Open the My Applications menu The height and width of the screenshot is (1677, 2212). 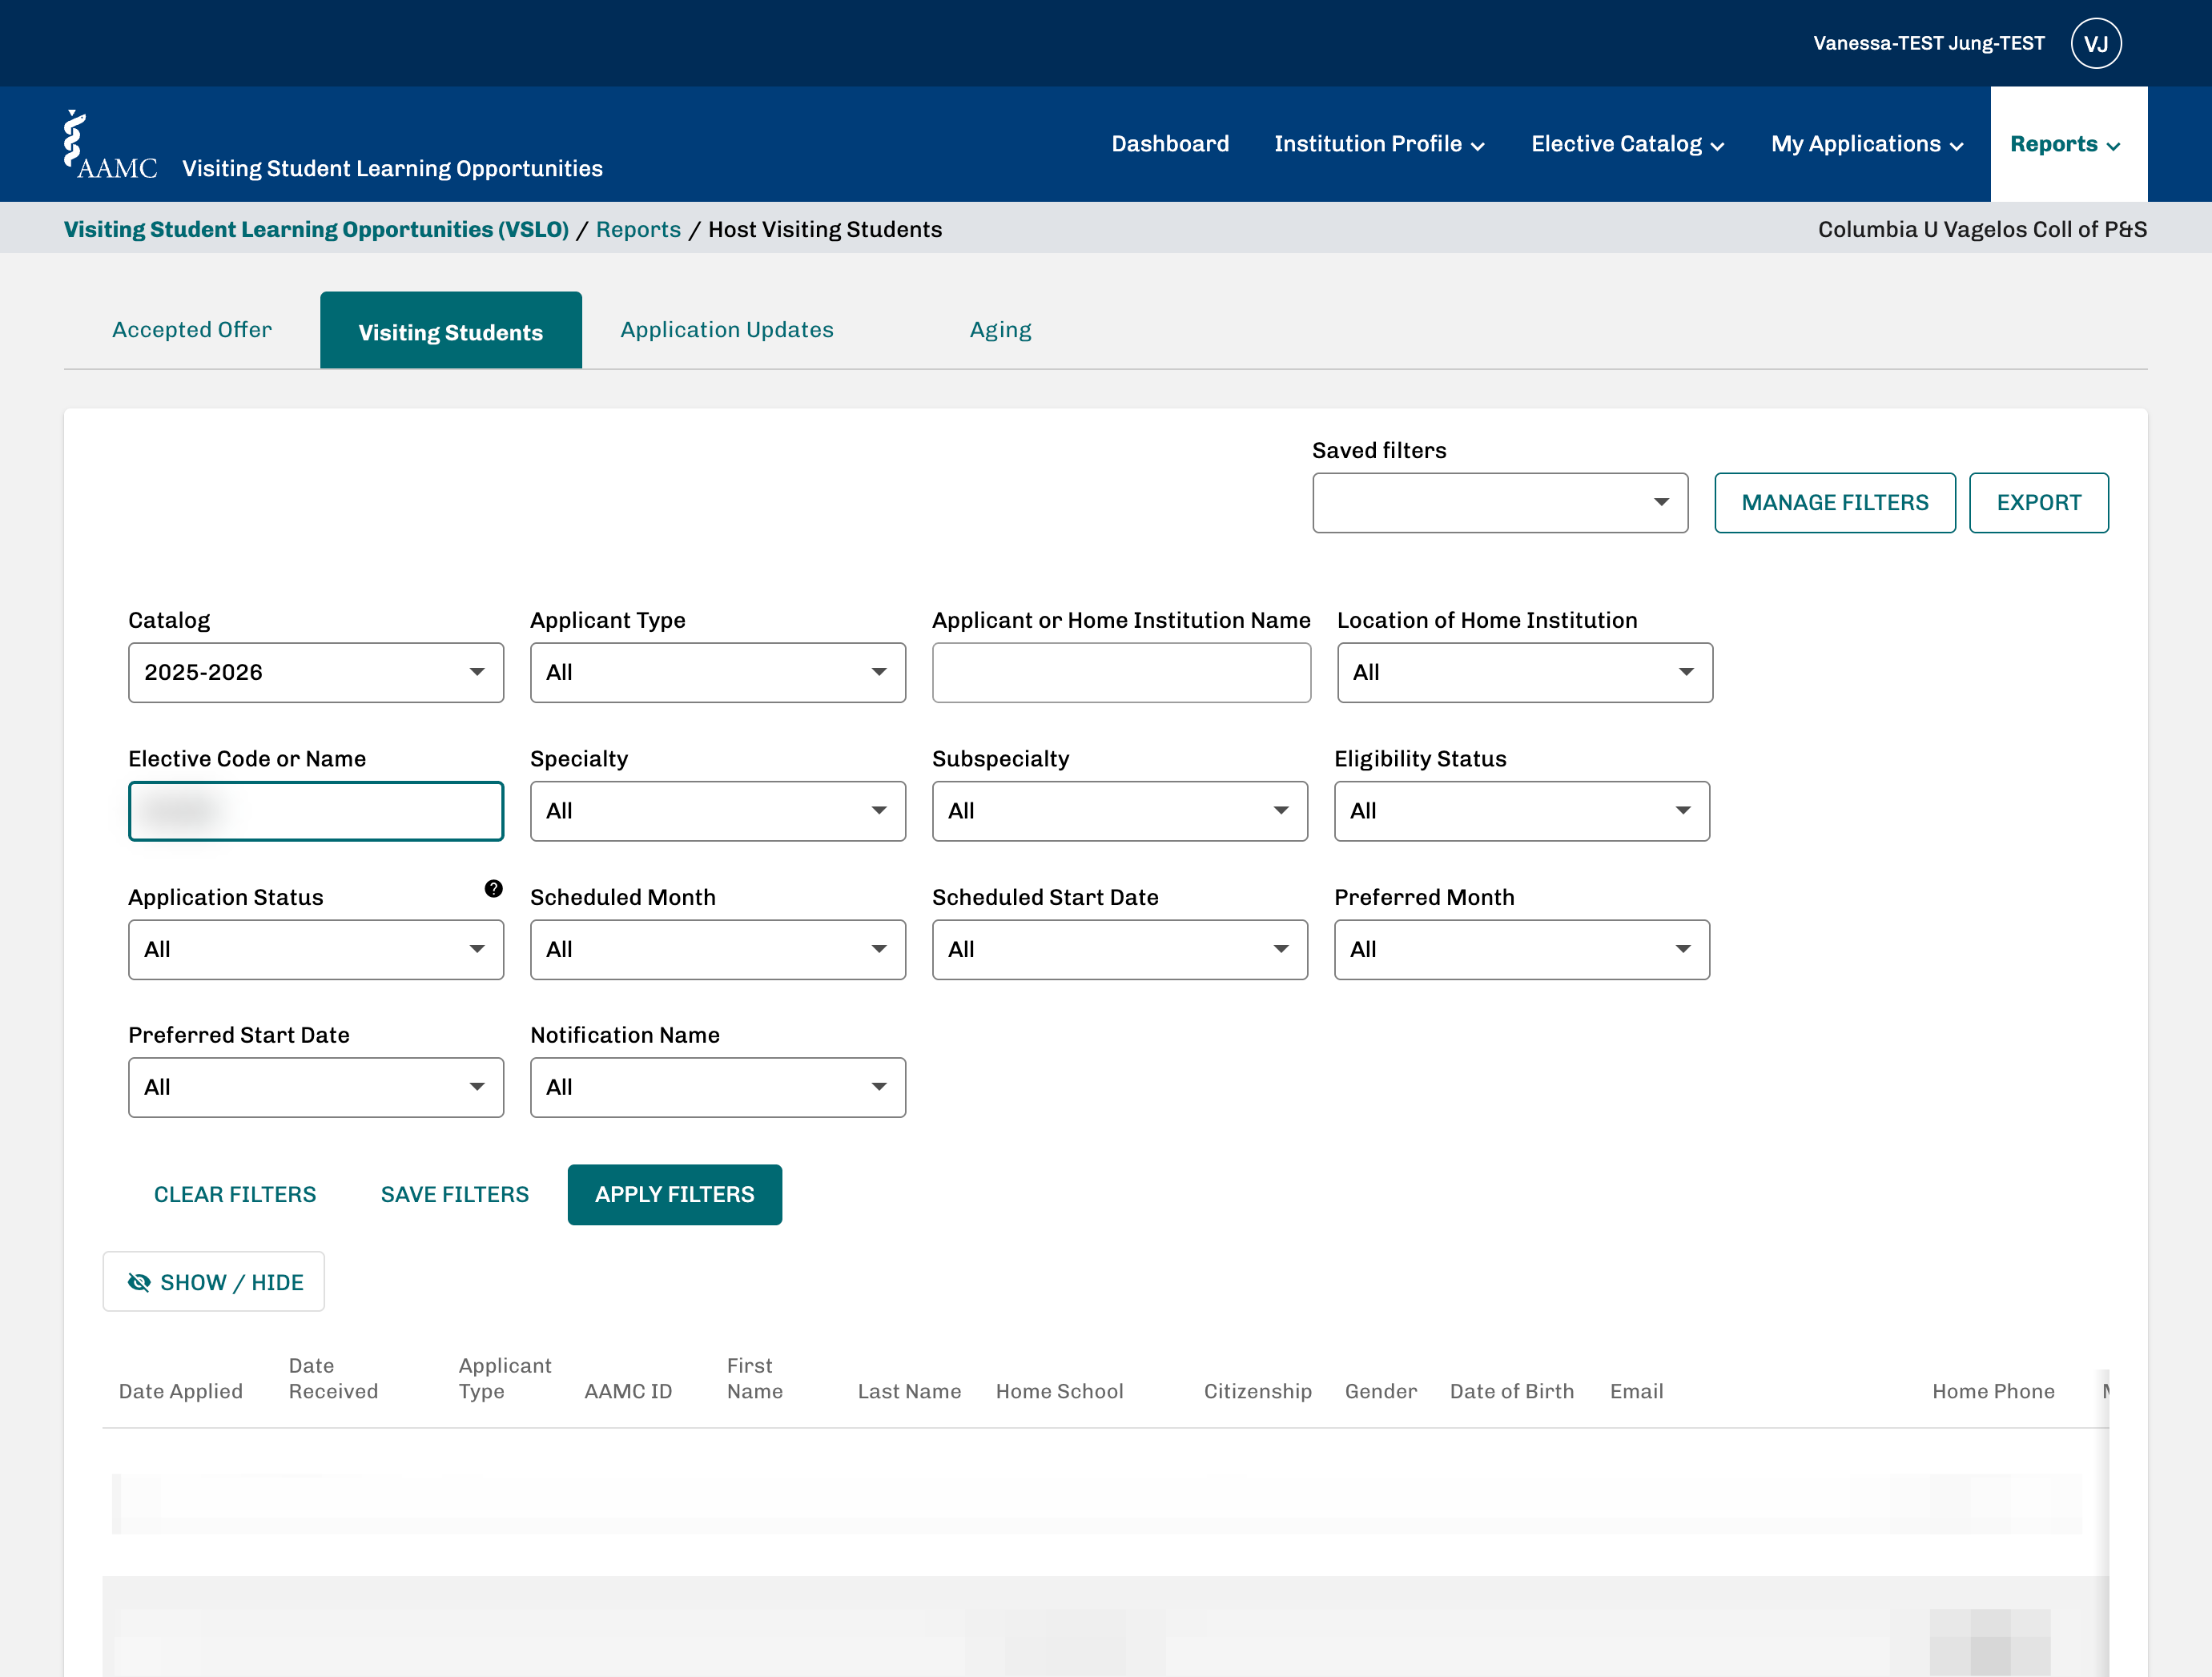tap(1867, 144)
